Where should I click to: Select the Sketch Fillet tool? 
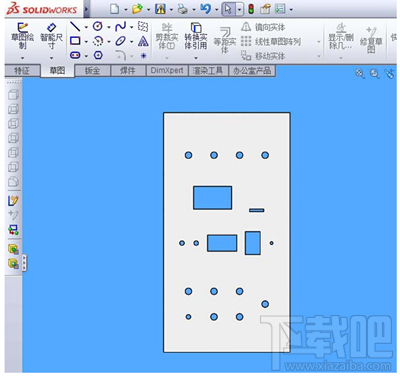(121, 55)
